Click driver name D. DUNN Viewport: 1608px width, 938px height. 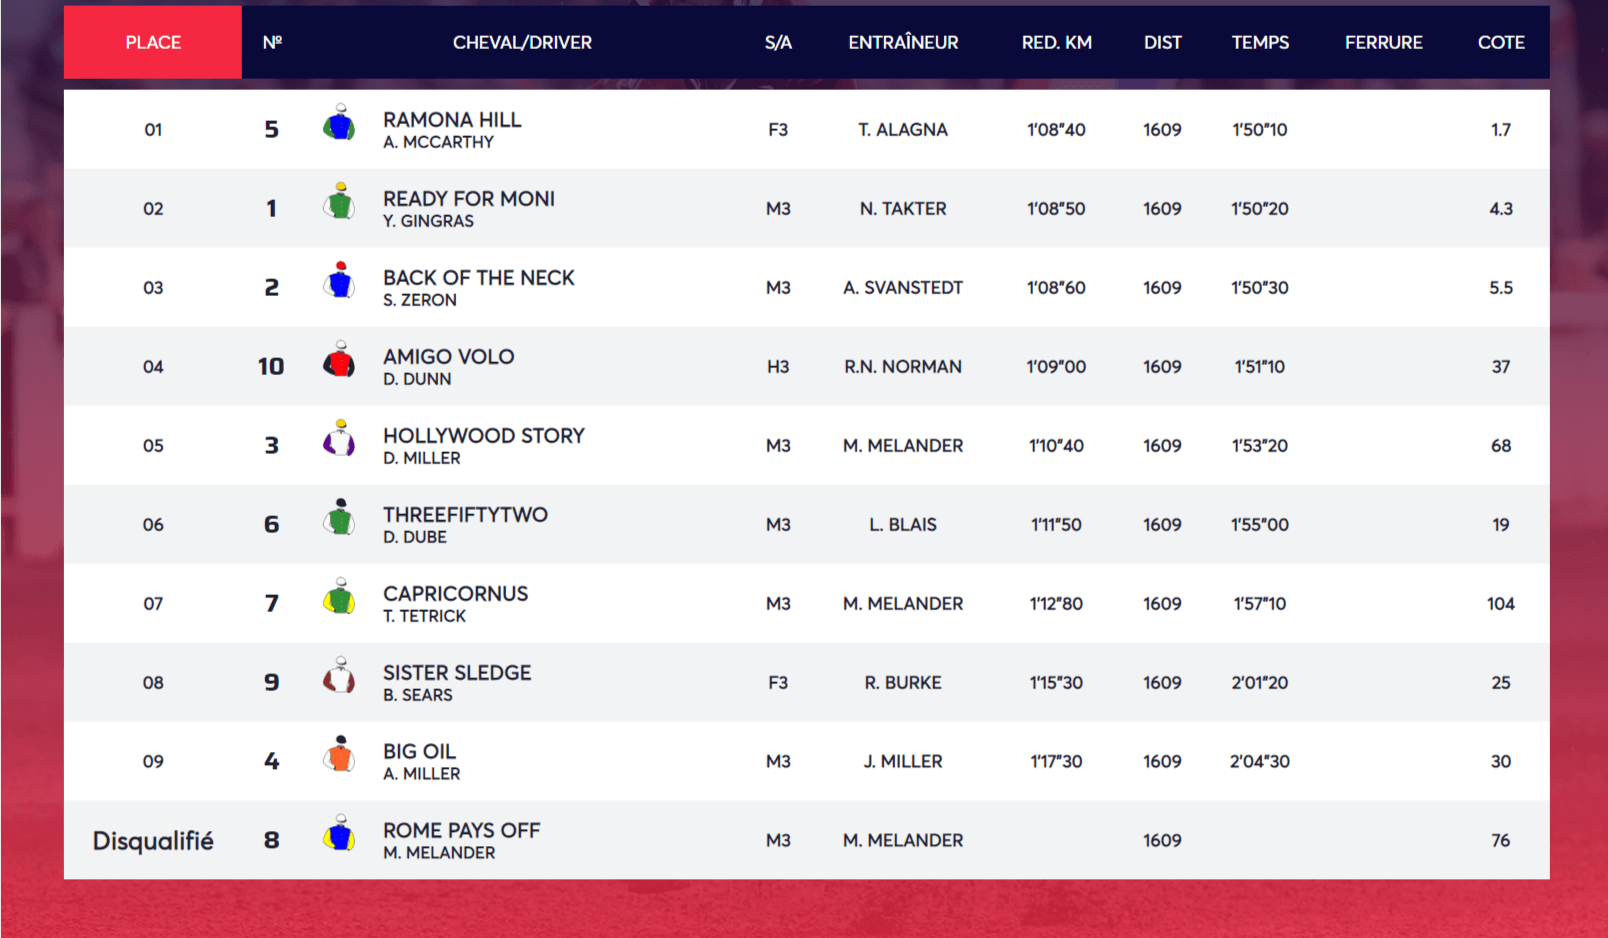[x=417, y=379]
